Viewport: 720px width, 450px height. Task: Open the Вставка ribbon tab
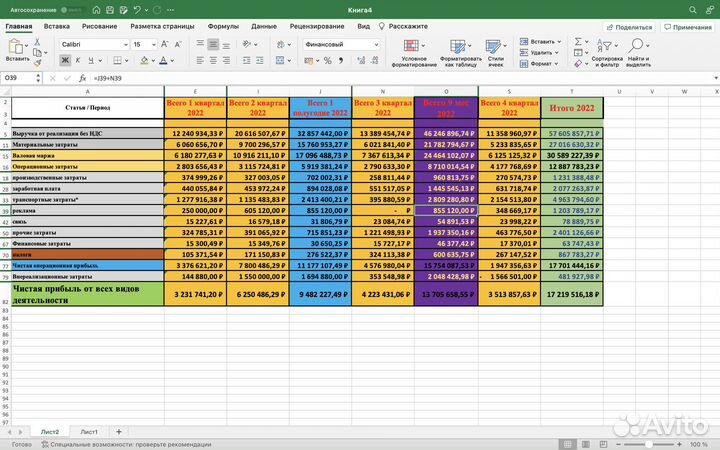[56, 26]
